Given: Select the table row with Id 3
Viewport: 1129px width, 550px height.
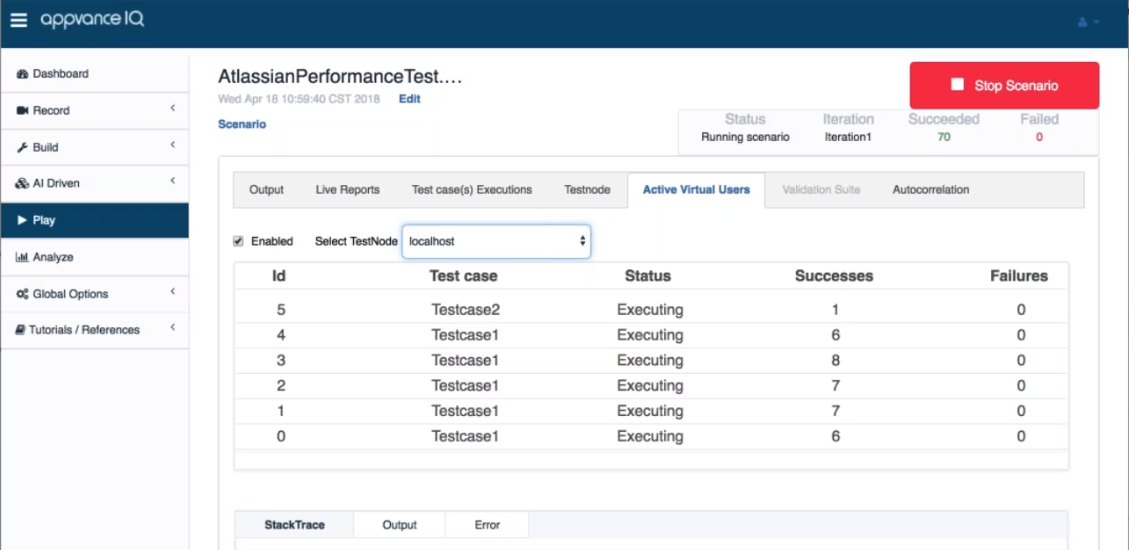Looking at the screenshot, I should pos(651,361).
